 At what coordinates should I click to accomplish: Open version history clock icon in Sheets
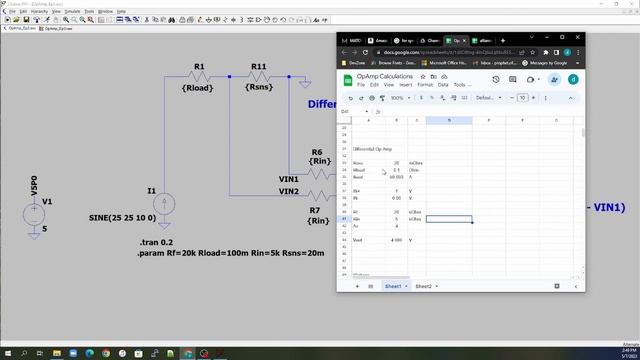[x=496, y=80]
